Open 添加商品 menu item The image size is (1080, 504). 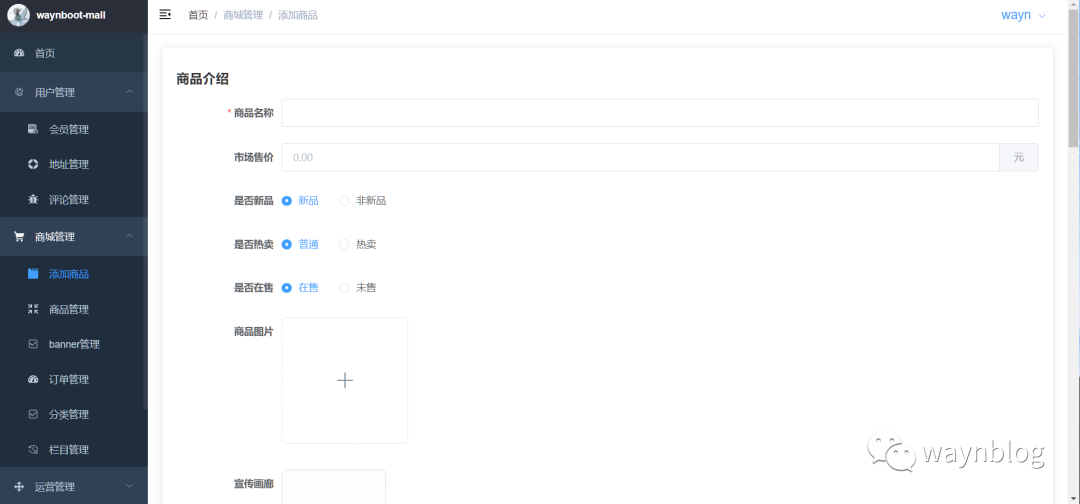pos(74,273)
